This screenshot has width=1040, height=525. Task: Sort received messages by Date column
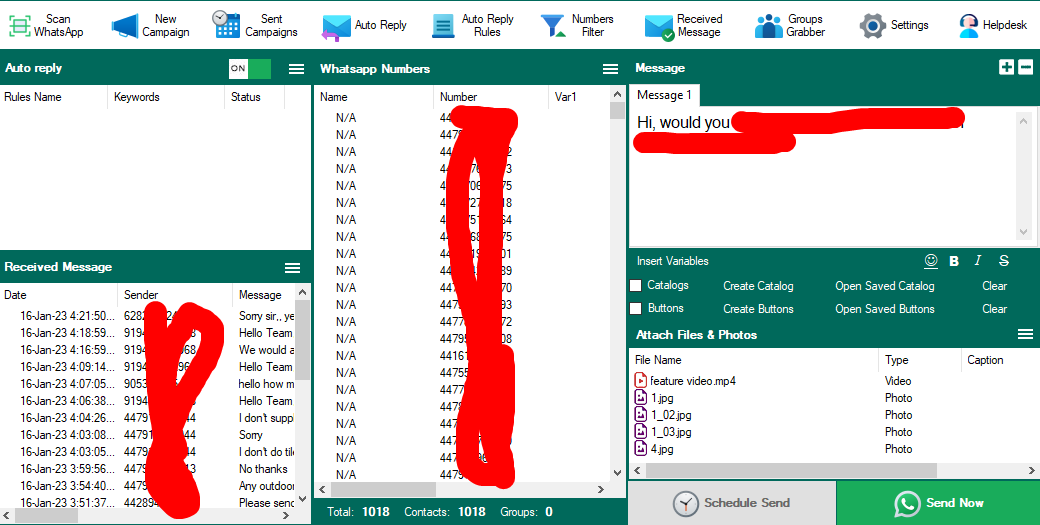(x=59, y=295)
